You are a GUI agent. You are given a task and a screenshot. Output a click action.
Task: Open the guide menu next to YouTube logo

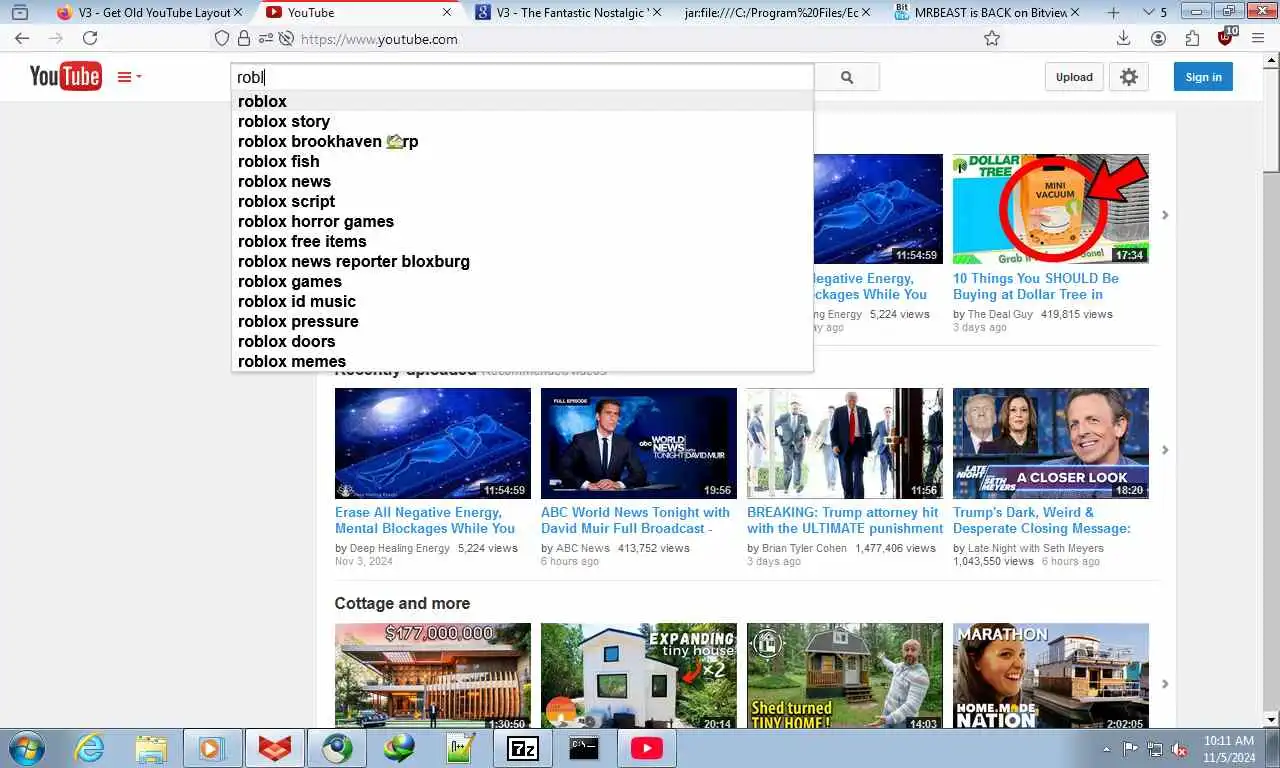(x=129, y=77)
